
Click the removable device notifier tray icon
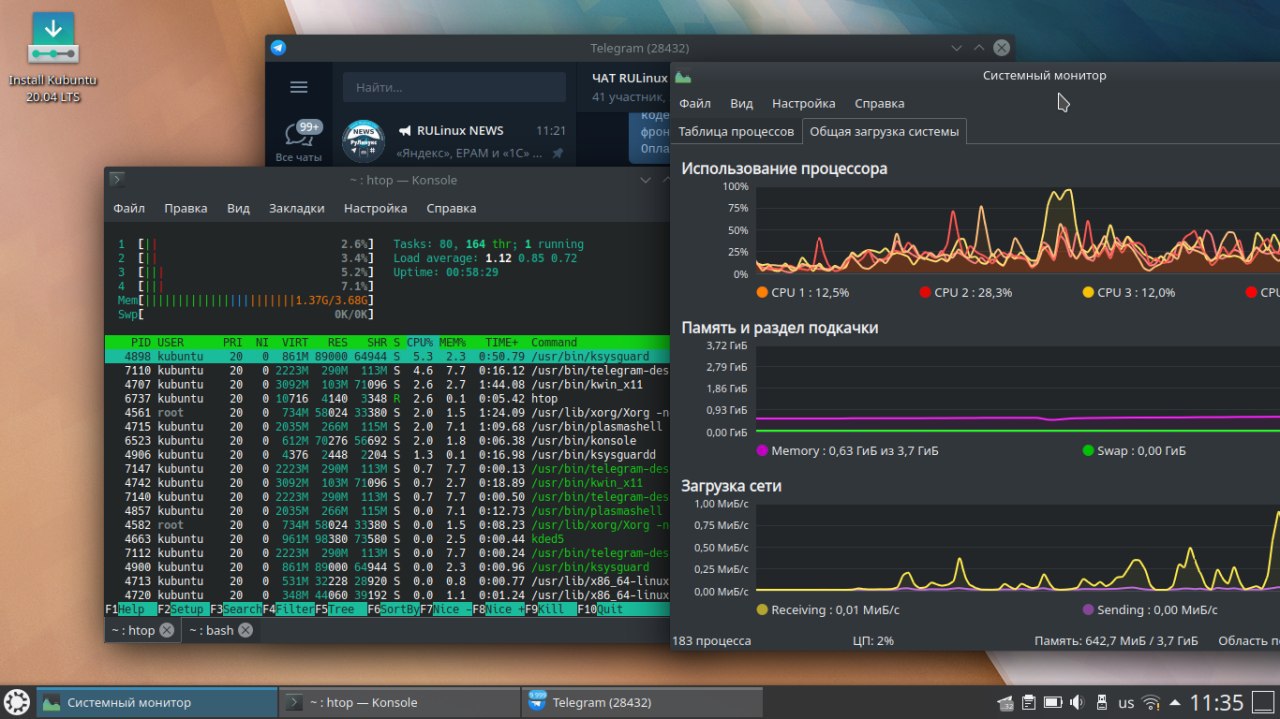click(1102, 703)
